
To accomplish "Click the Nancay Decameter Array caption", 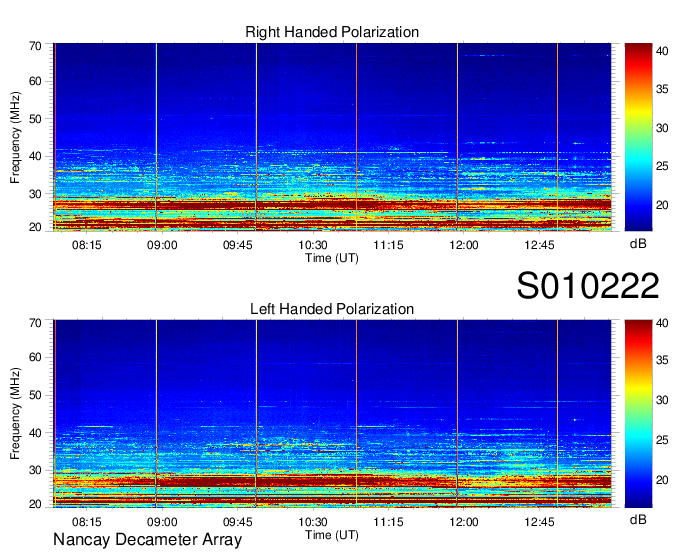I will (147, 539).
